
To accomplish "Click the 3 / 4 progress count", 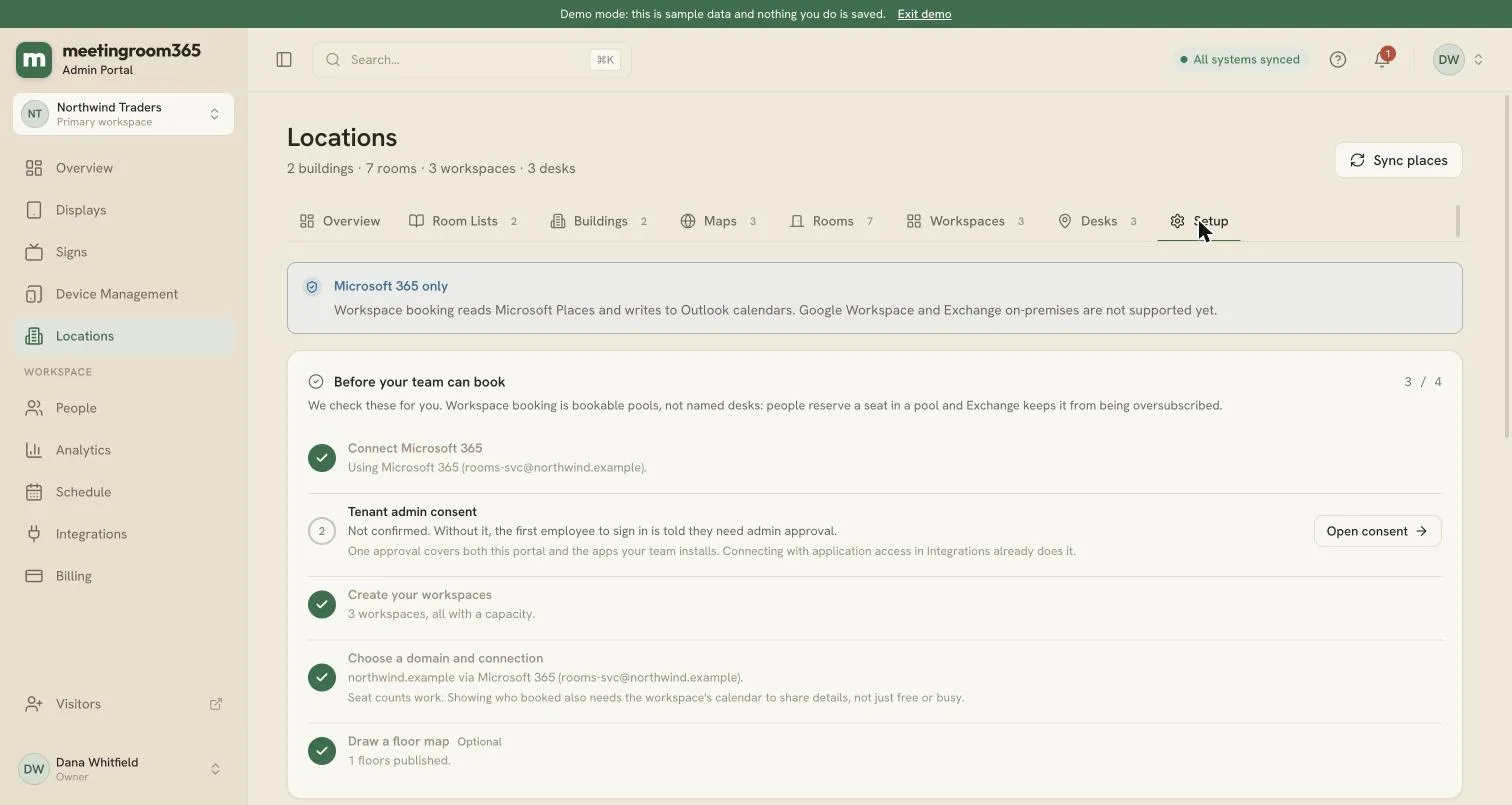I will point(1423,382).
